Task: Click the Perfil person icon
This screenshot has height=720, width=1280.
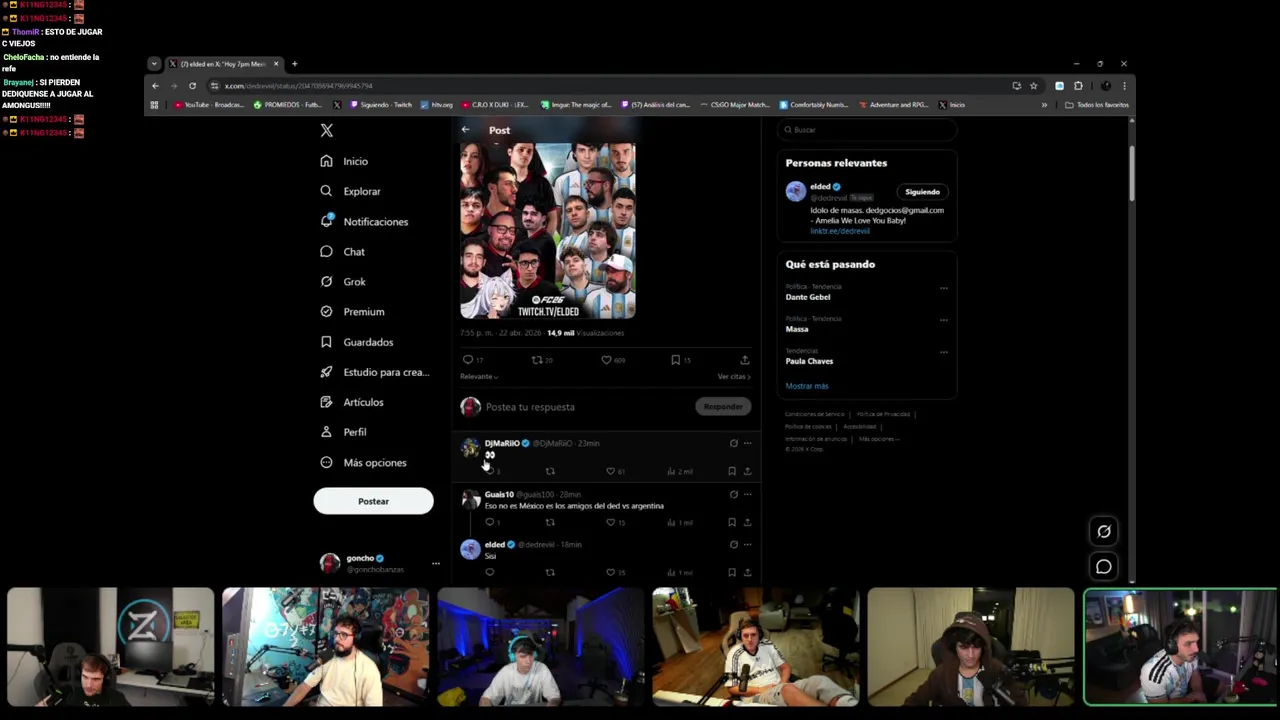Action: pyautogui.click(x=326, y=432)
